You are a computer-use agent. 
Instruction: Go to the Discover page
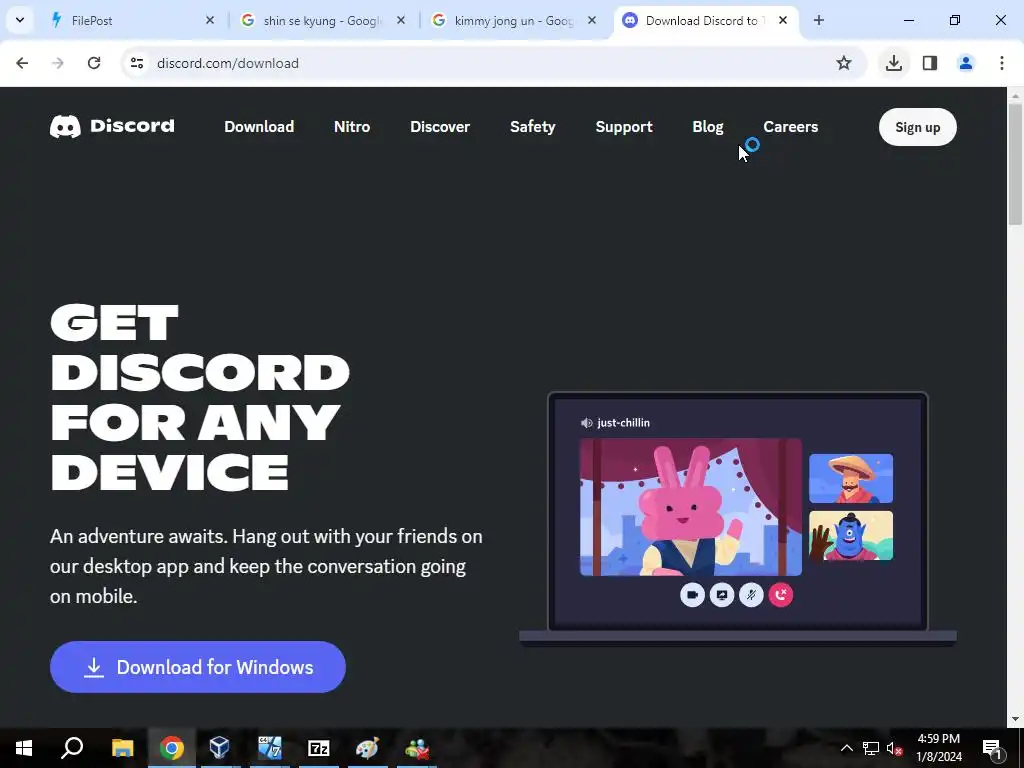click(440, 127)
